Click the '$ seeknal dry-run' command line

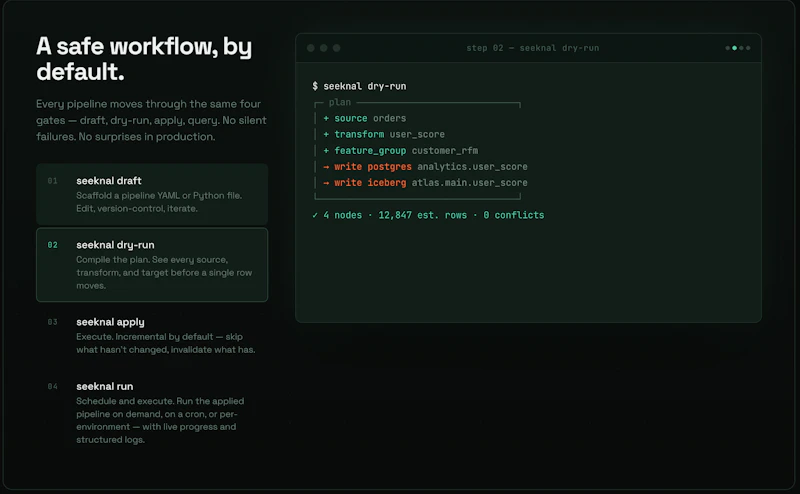(359, 86)
